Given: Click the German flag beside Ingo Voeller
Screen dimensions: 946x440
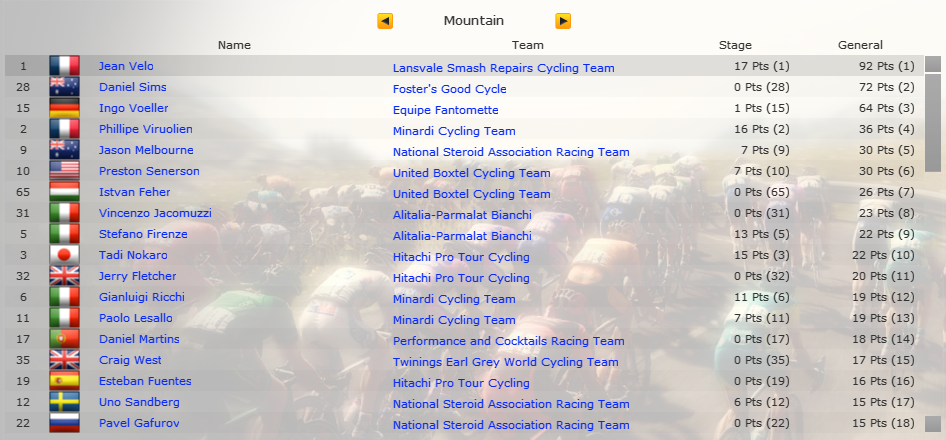Looking at the screenshot, I should 65,108.
